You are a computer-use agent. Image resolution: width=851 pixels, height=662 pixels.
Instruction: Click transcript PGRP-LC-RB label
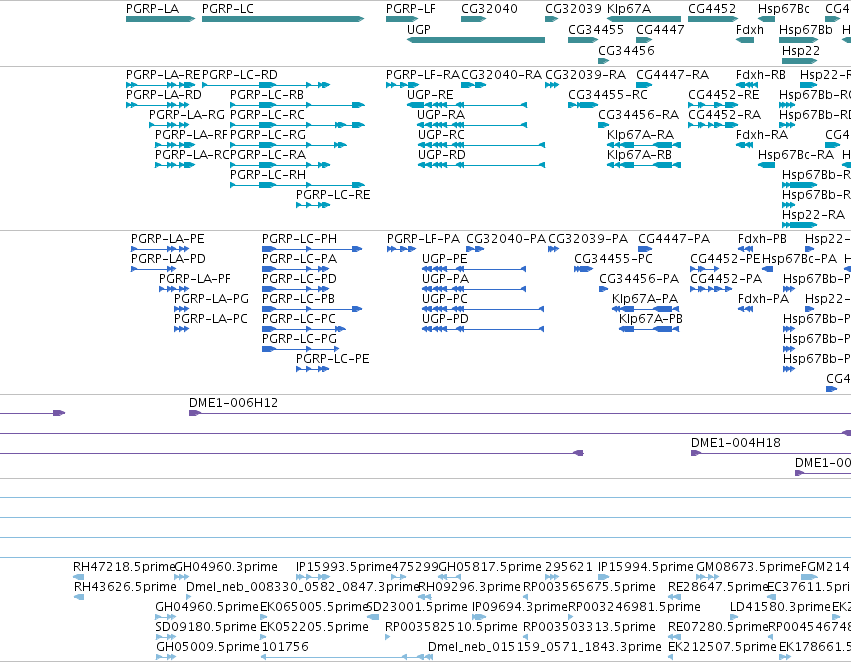tap(266, 95)
